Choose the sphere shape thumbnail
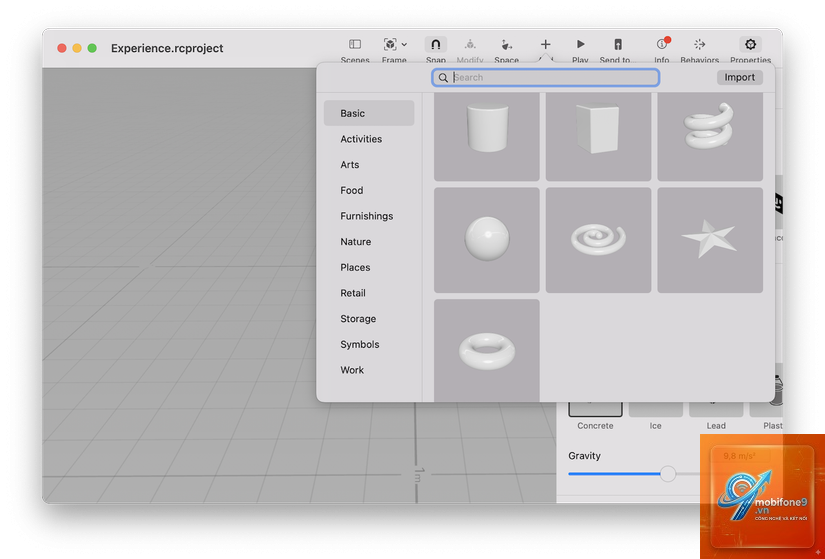This screenshot has height=559, width=825. click(x=487, y=240)
